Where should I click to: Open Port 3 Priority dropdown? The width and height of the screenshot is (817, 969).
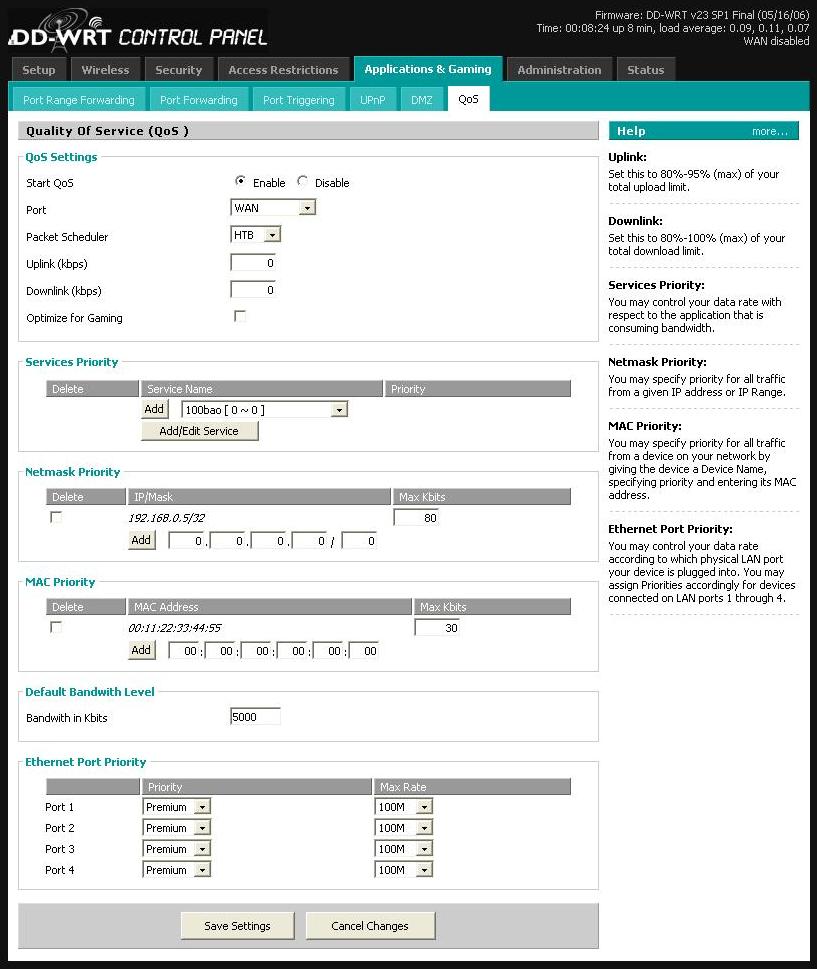(177, 849)
